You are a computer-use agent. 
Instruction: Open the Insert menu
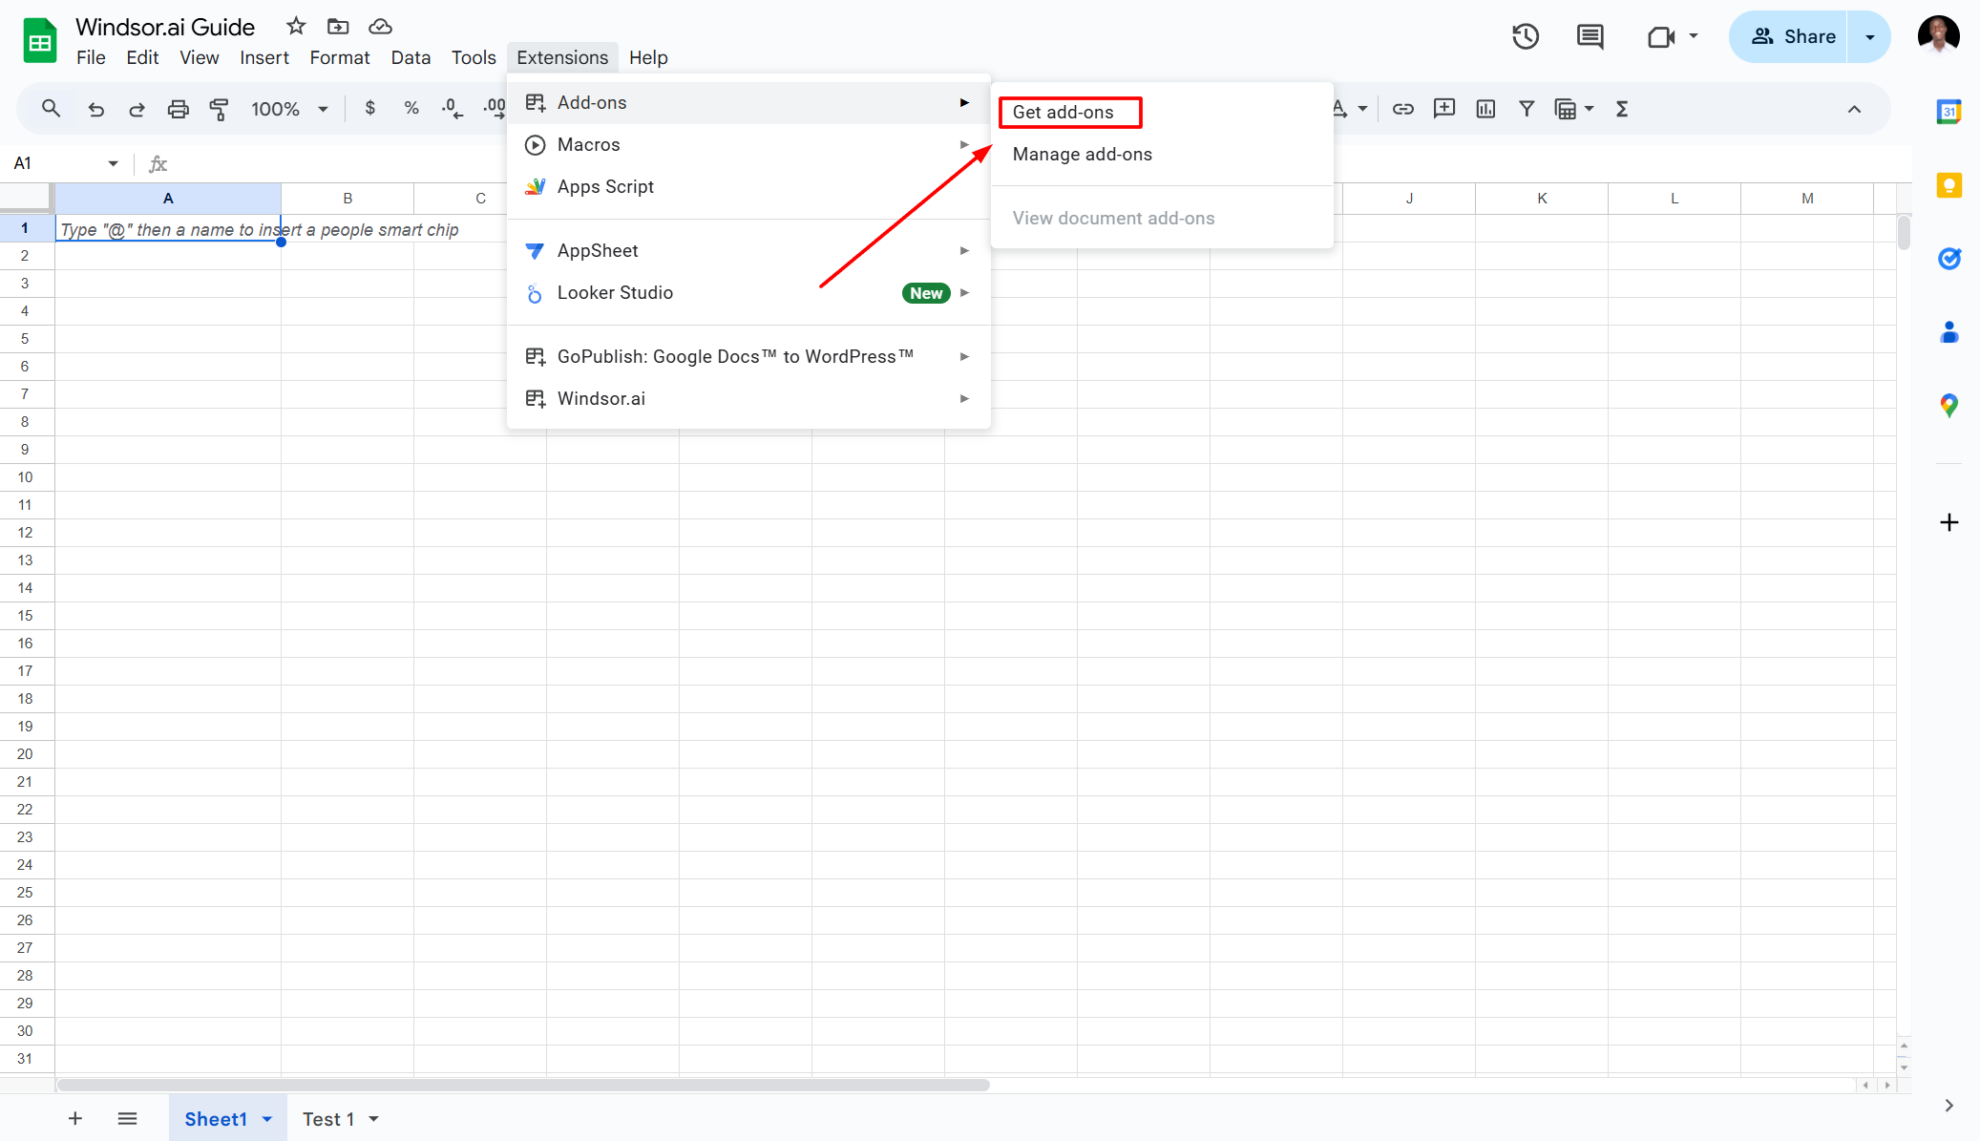click(x=264, y=57)
